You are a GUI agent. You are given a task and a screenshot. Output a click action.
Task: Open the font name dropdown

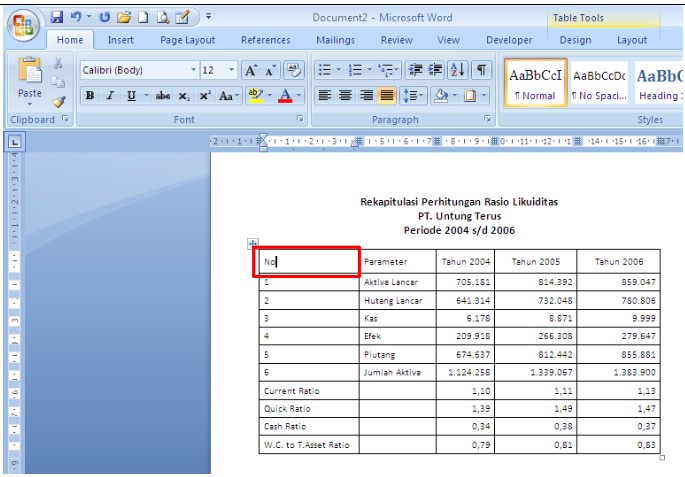click(193, 70)
